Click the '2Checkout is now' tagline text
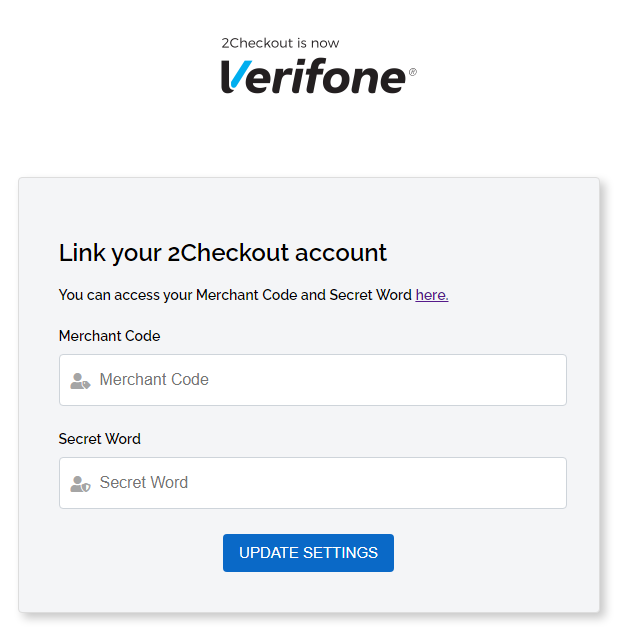The image size is (634, 641). click(280, 43)
